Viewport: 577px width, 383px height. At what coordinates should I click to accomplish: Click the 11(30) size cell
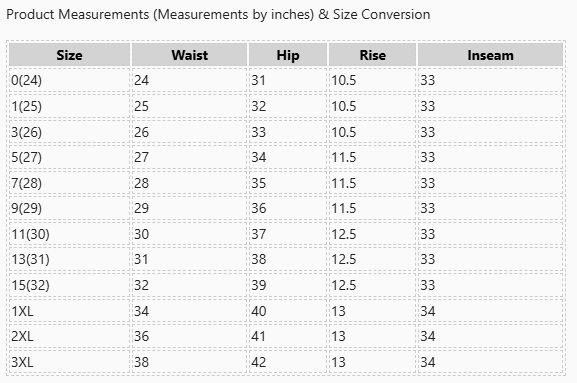(70, 234)
